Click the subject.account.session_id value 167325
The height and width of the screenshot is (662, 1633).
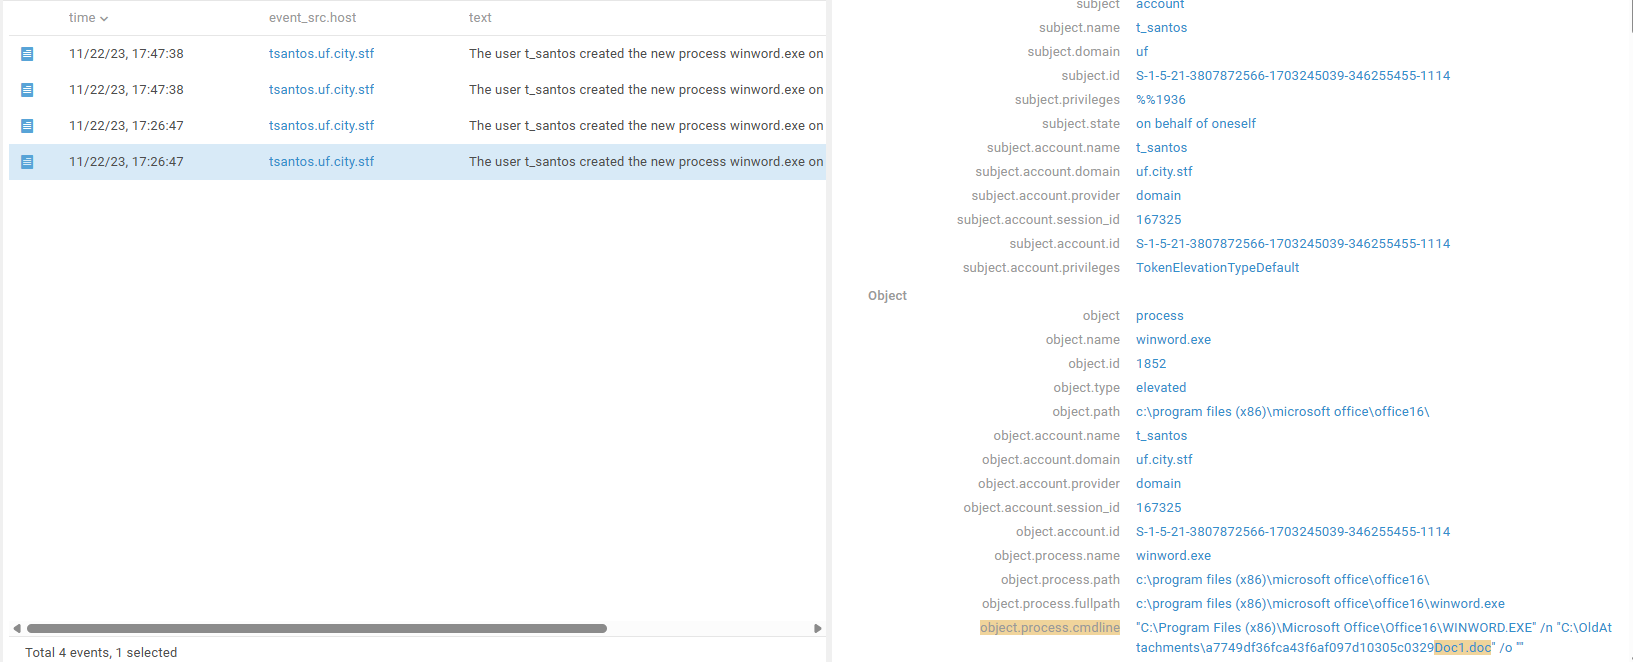(x=1159, y=220)
